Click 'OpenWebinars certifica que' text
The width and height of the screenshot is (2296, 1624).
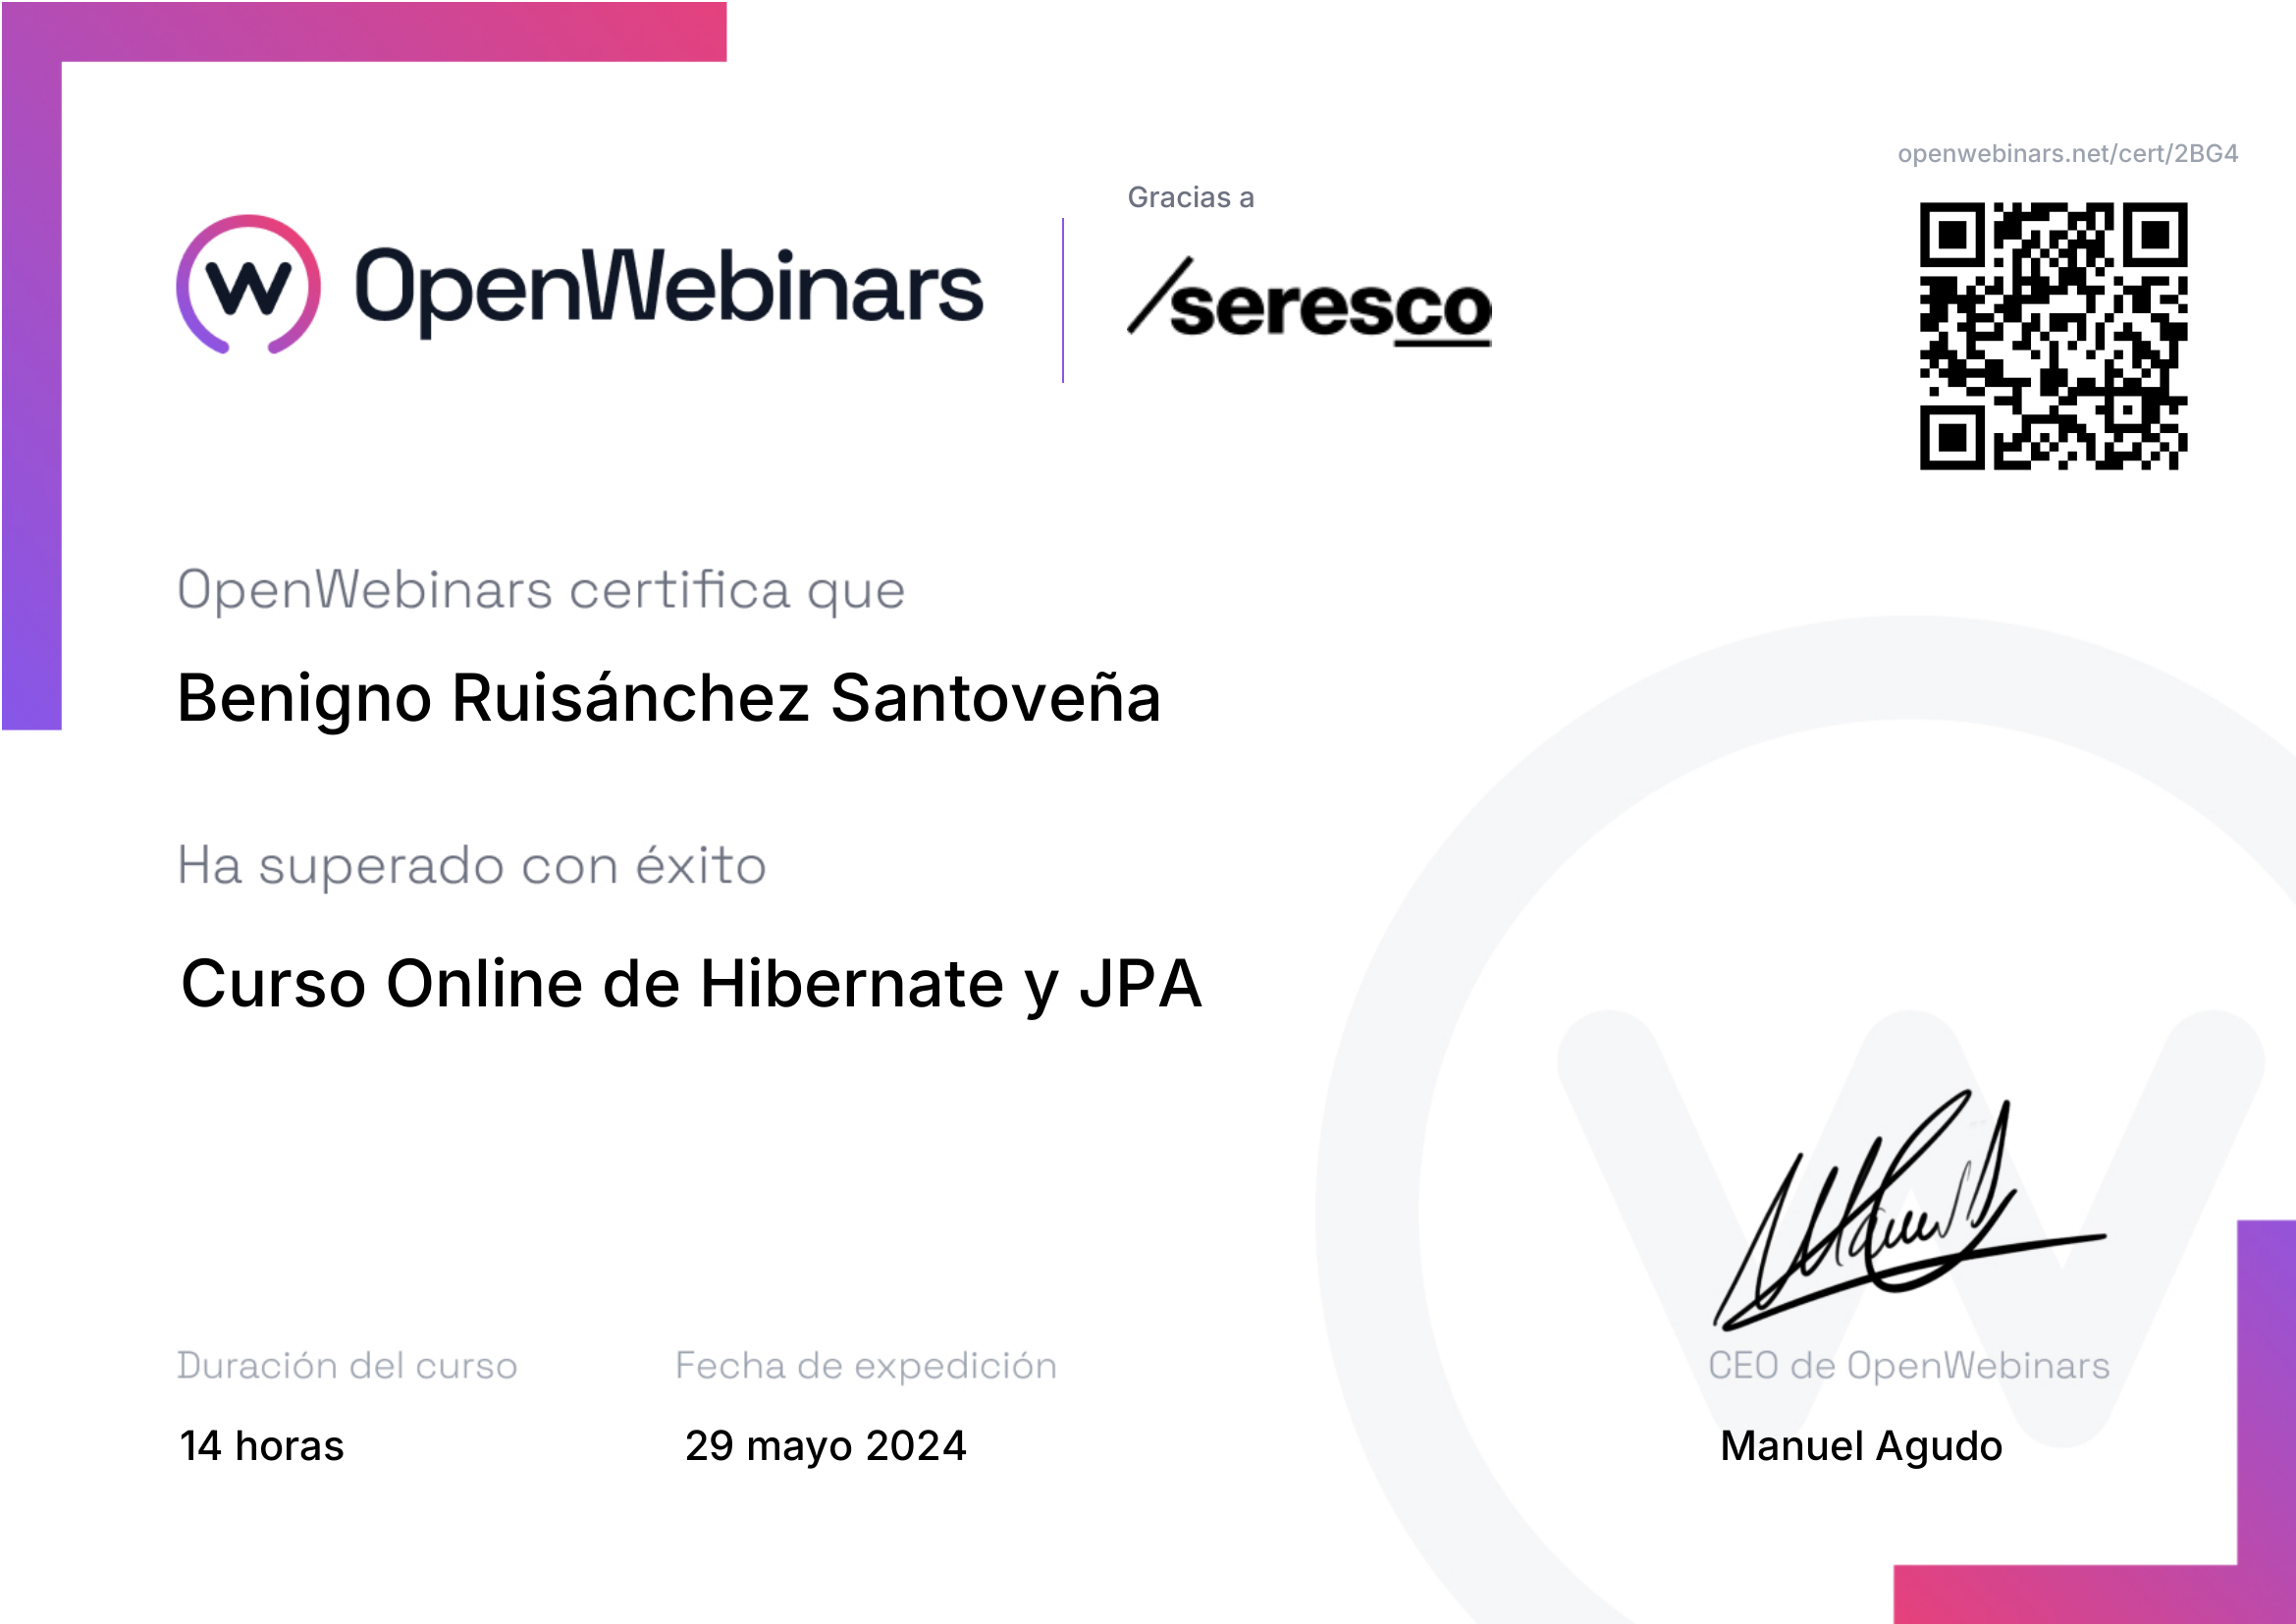[540, 590]
